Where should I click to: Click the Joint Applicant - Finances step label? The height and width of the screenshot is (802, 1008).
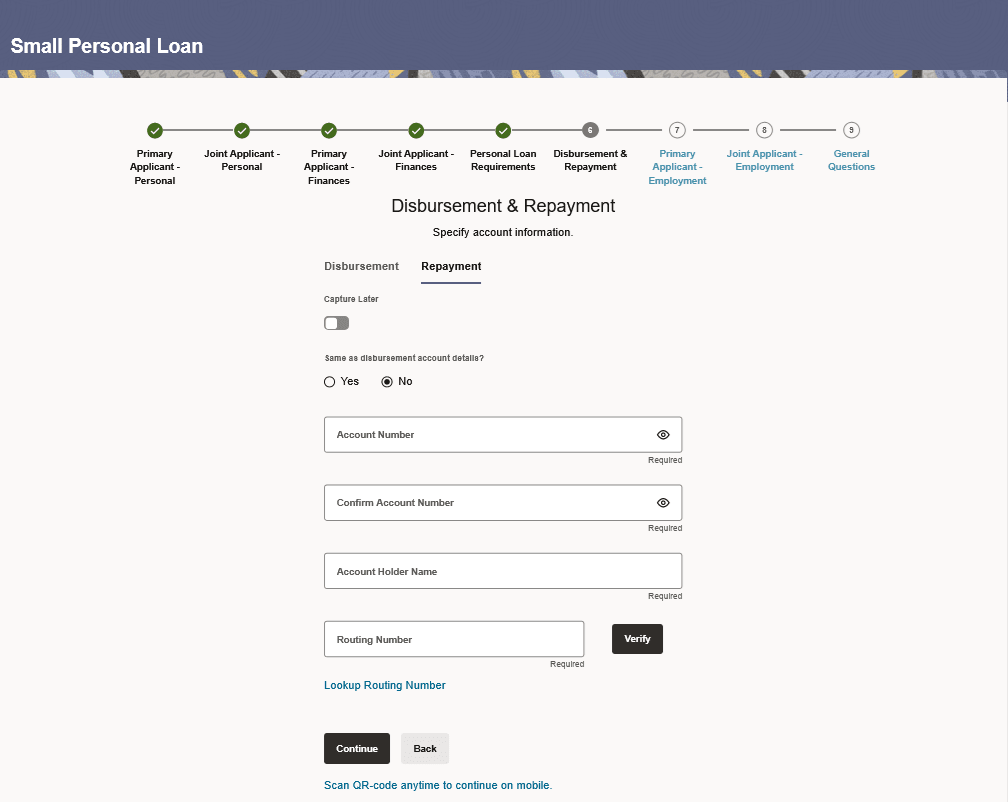417,160
